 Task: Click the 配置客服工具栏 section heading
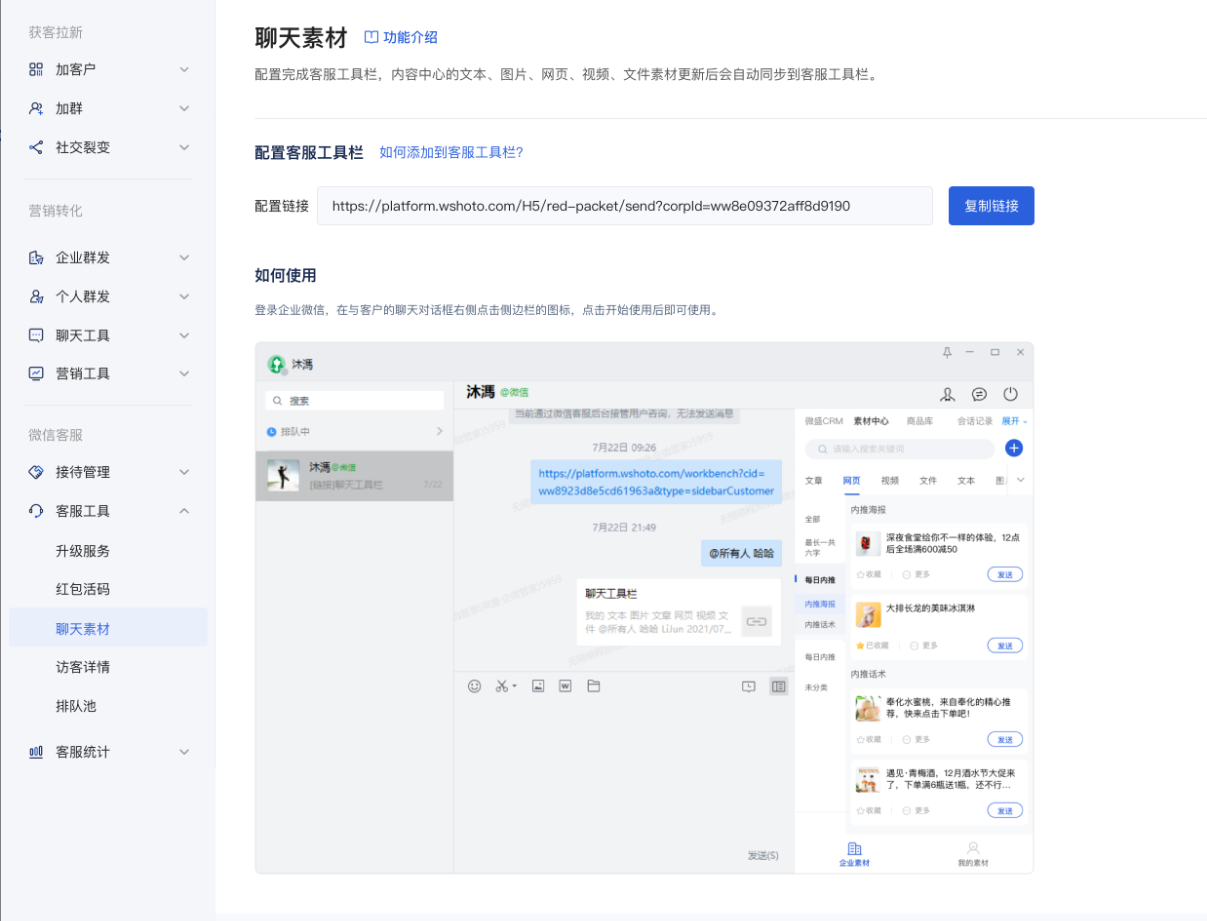pyautogui.click(x=309, y=153)
